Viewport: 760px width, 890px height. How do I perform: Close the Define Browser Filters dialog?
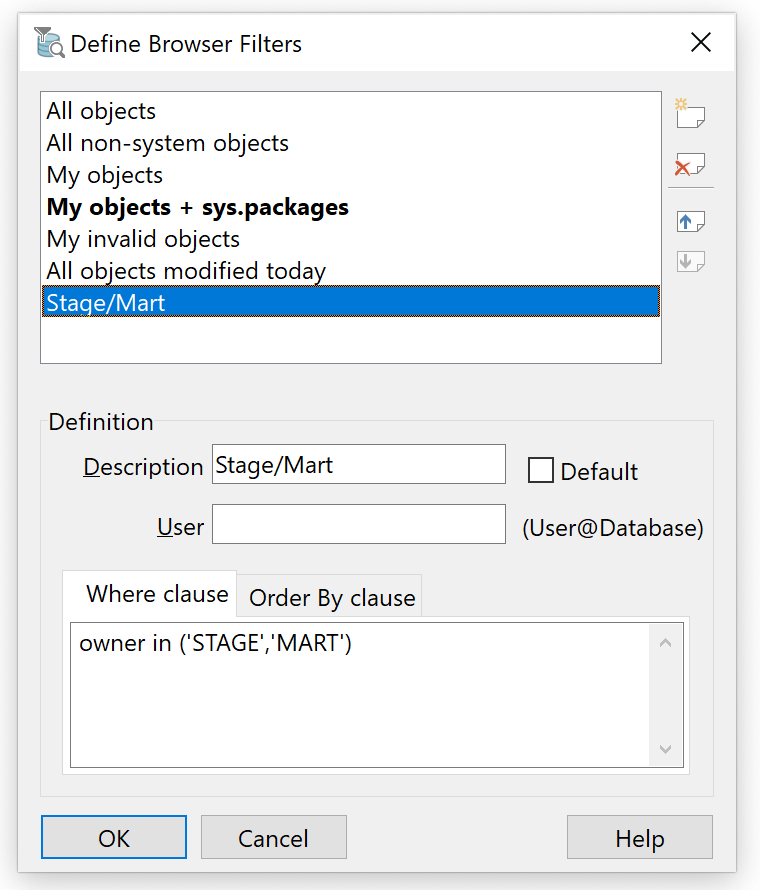(700, 43)
